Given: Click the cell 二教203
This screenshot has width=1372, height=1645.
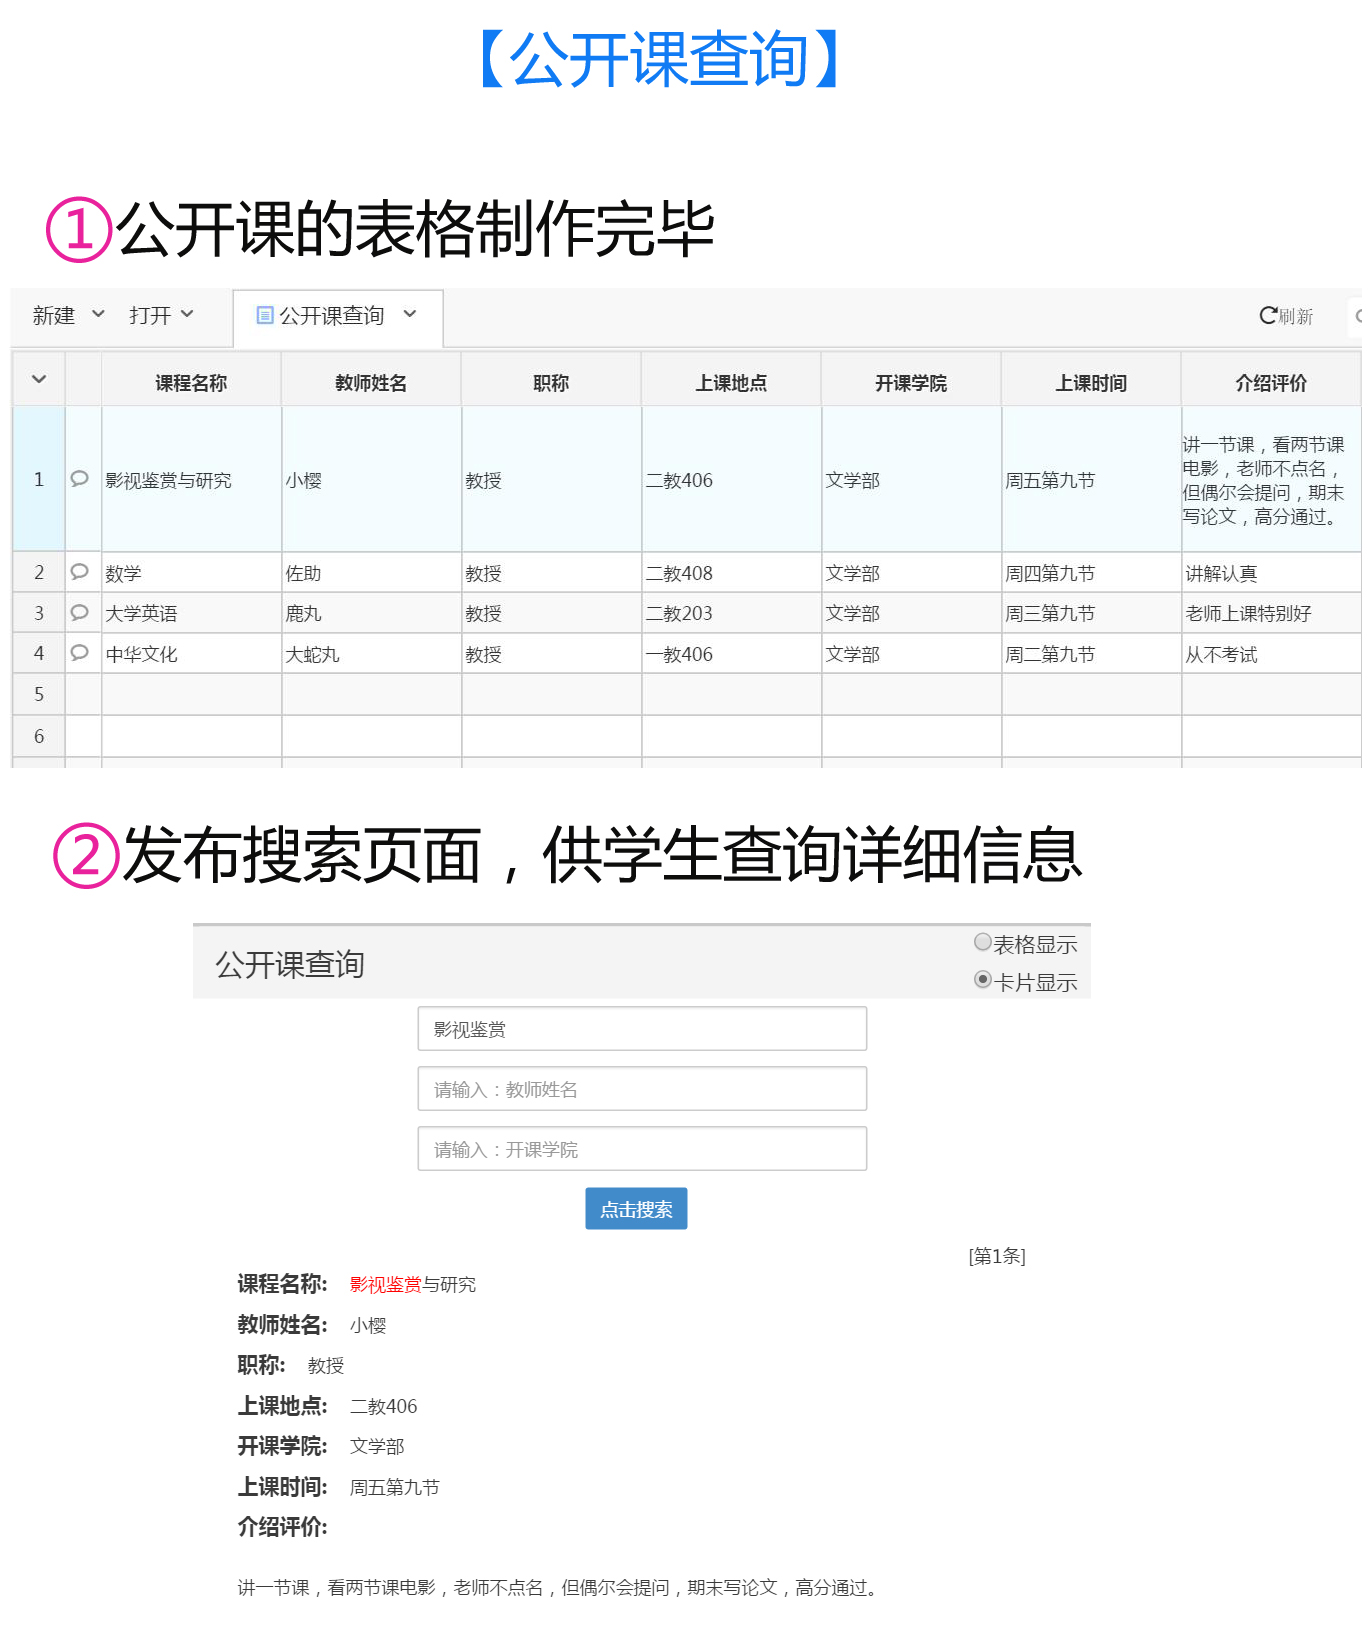Looking at the screenshot, I should [731, 613].
